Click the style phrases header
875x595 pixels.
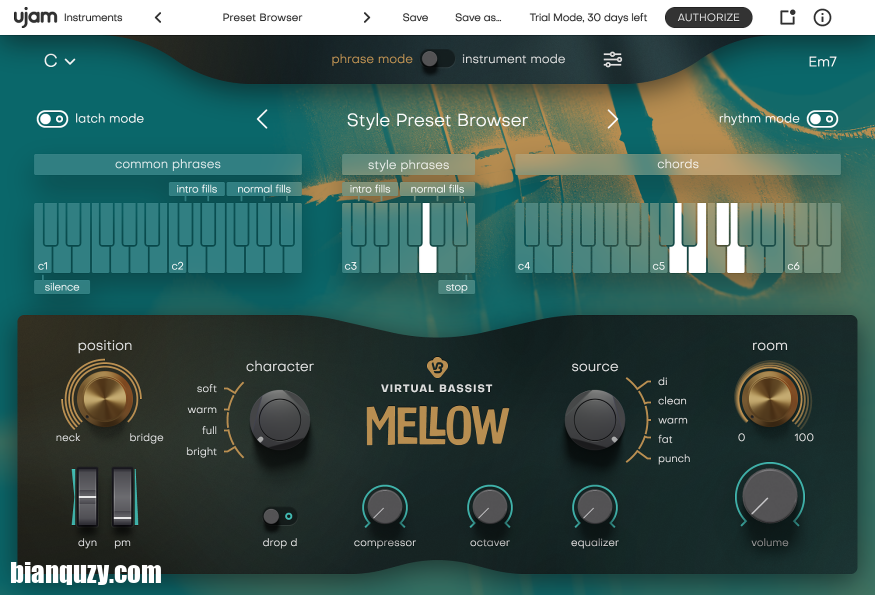point(408,165)
